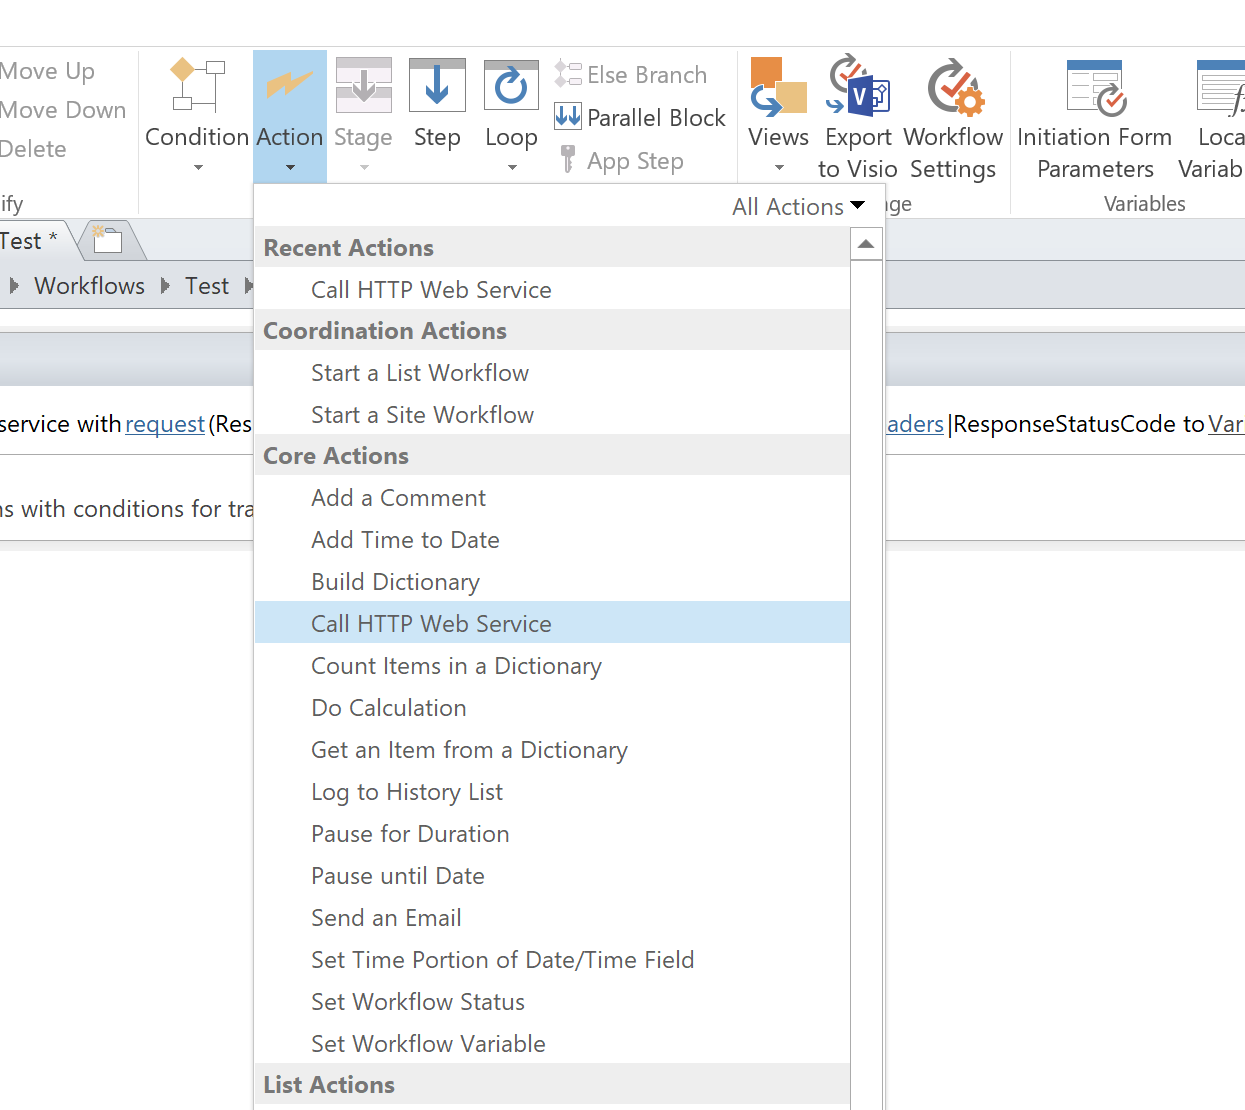The height and width of the screenshot is (1110, 1245).
Task: Click the new tab icon beside Test tab
Action: [107, 240]
